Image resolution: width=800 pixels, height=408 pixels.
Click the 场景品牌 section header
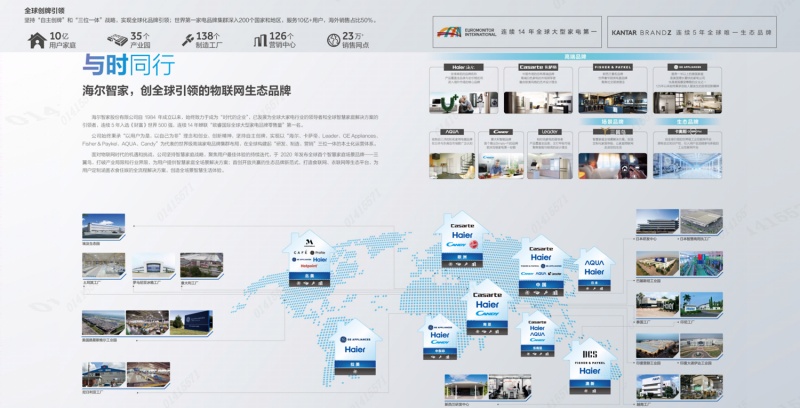point(613,122)
